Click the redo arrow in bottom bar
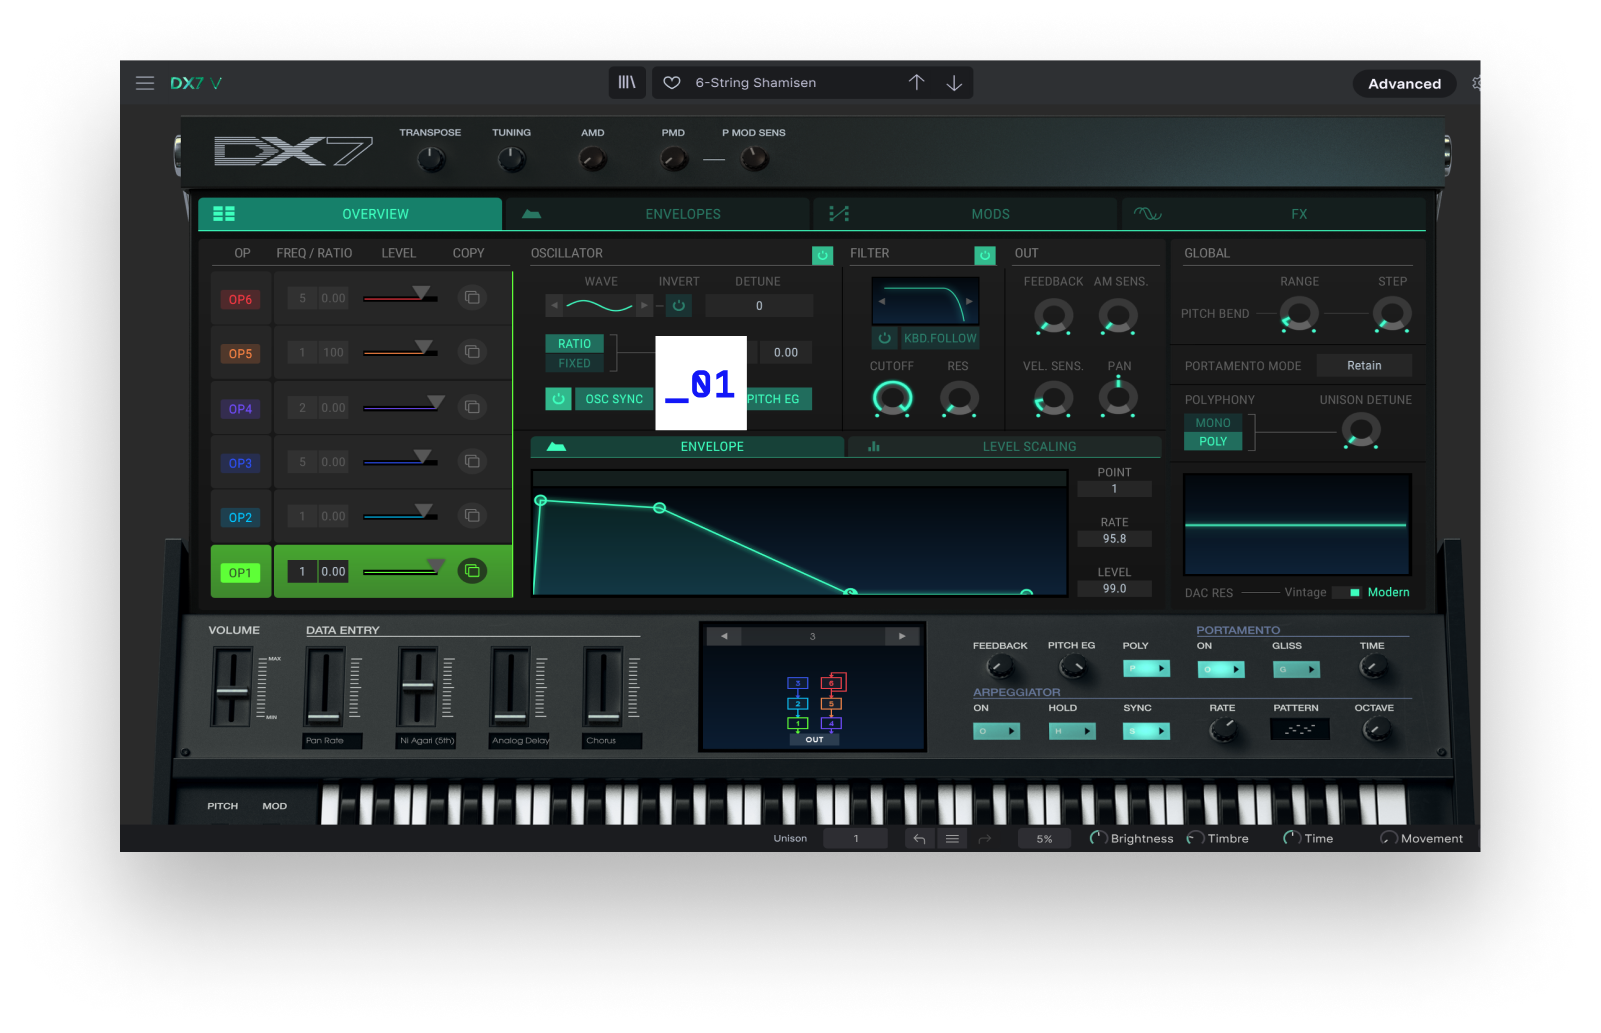 point(984,839)
